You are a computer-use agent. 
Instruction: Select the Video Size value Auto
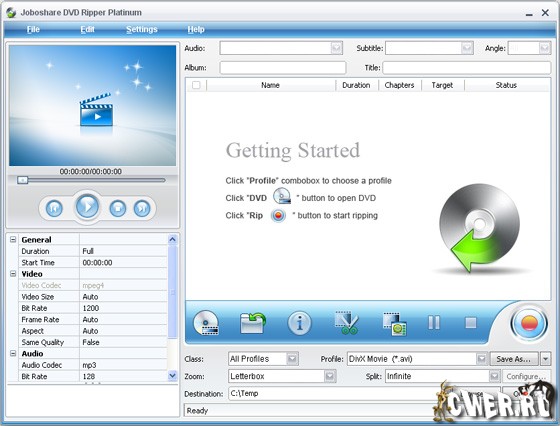pyautogui.click(x=123, y=297)
